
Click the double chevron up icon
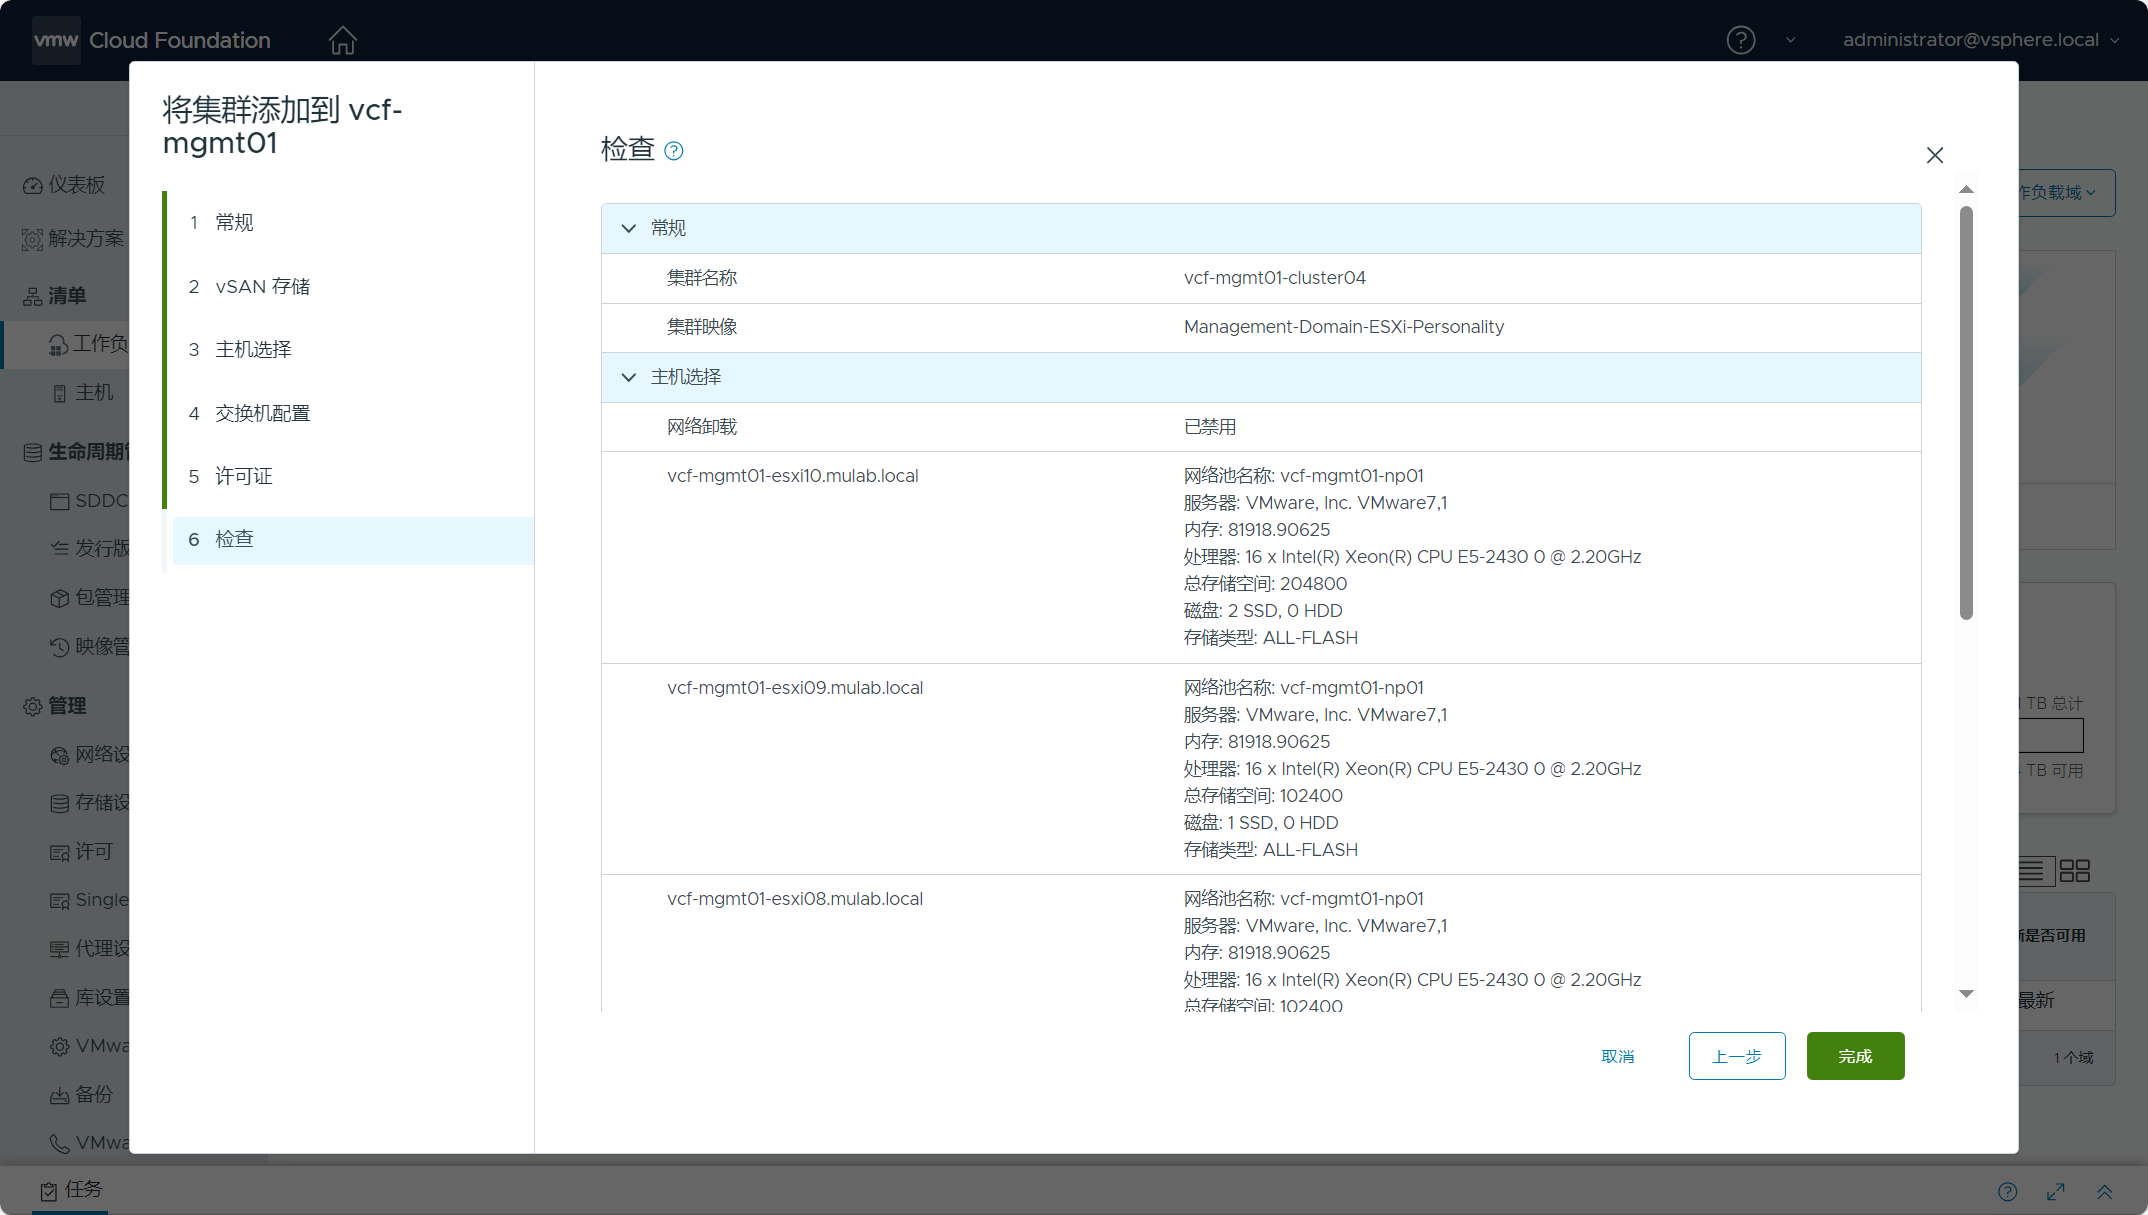click(2104, 1192)
